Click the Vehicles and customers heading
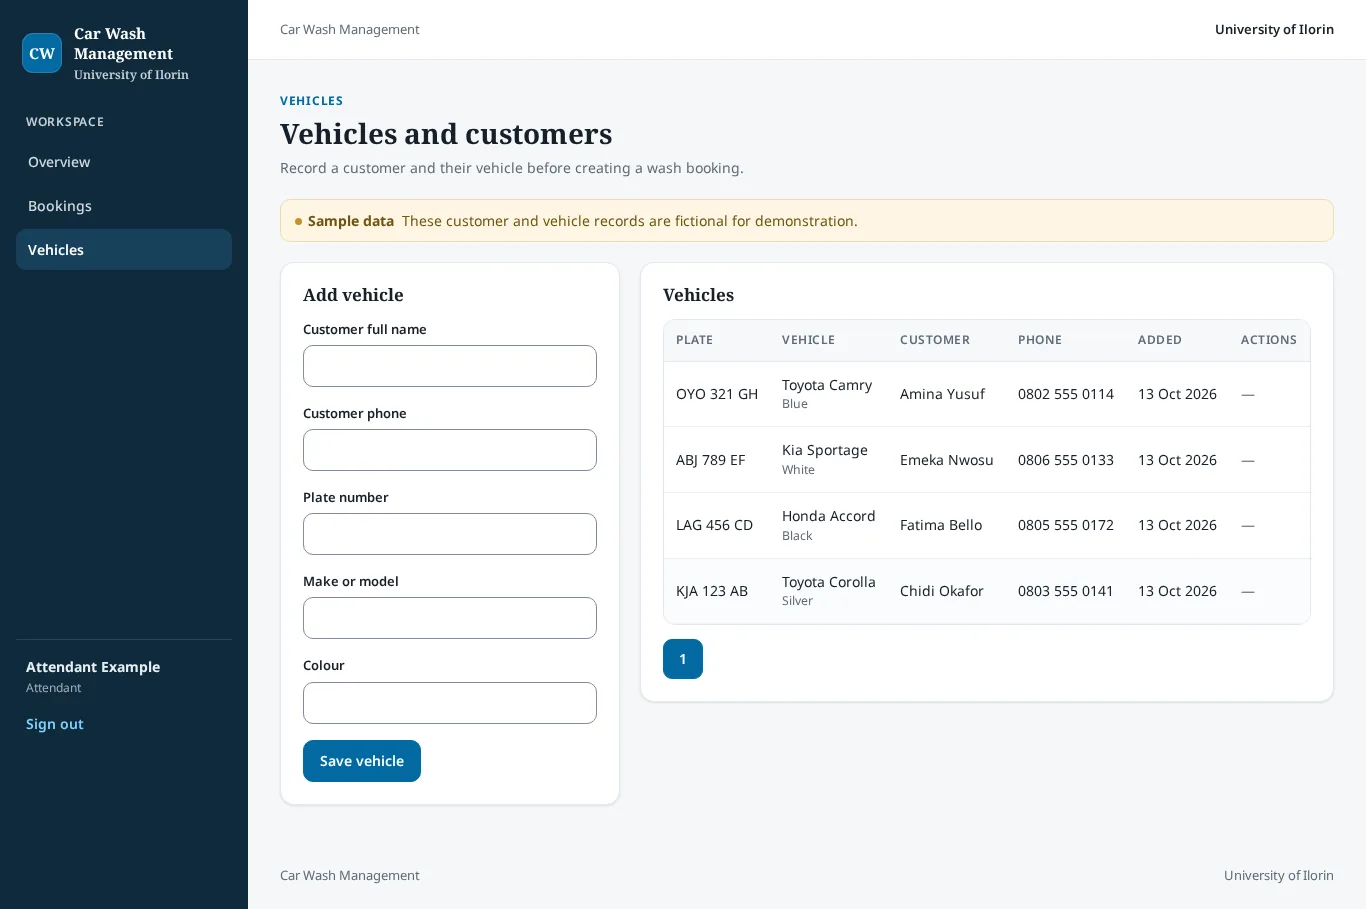This screenshot has height=909, width=1366. point(446,134)
